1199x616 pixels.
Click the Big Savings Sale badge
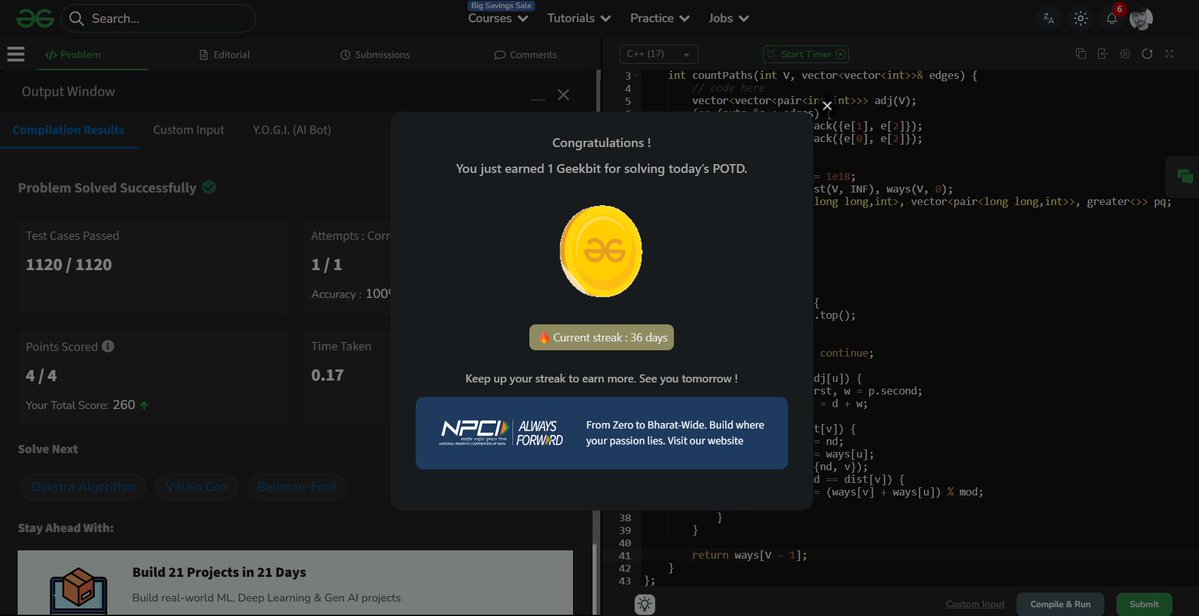501,5
